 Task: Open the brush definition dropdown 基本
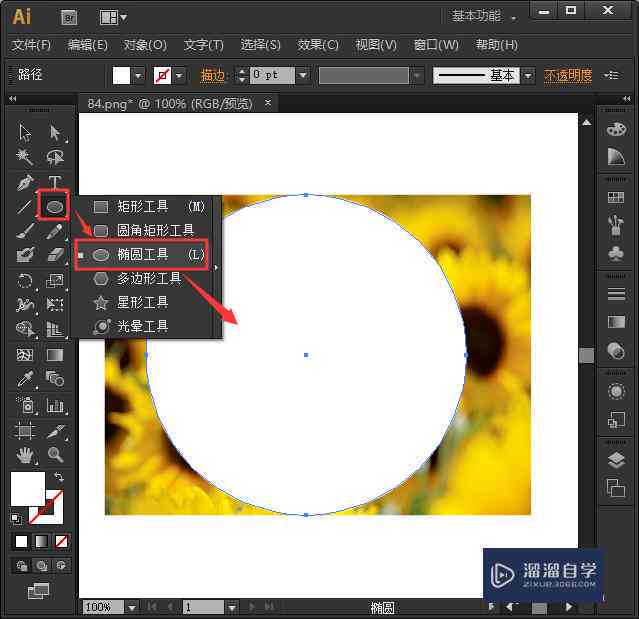point(528,76)
